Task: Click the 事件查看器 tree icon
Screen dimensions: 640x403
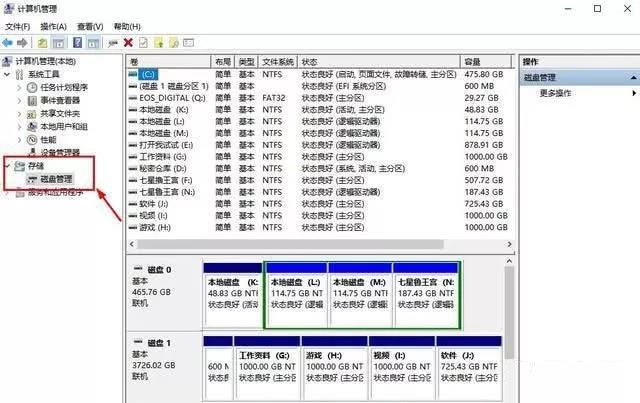Action: pos(32,100)
